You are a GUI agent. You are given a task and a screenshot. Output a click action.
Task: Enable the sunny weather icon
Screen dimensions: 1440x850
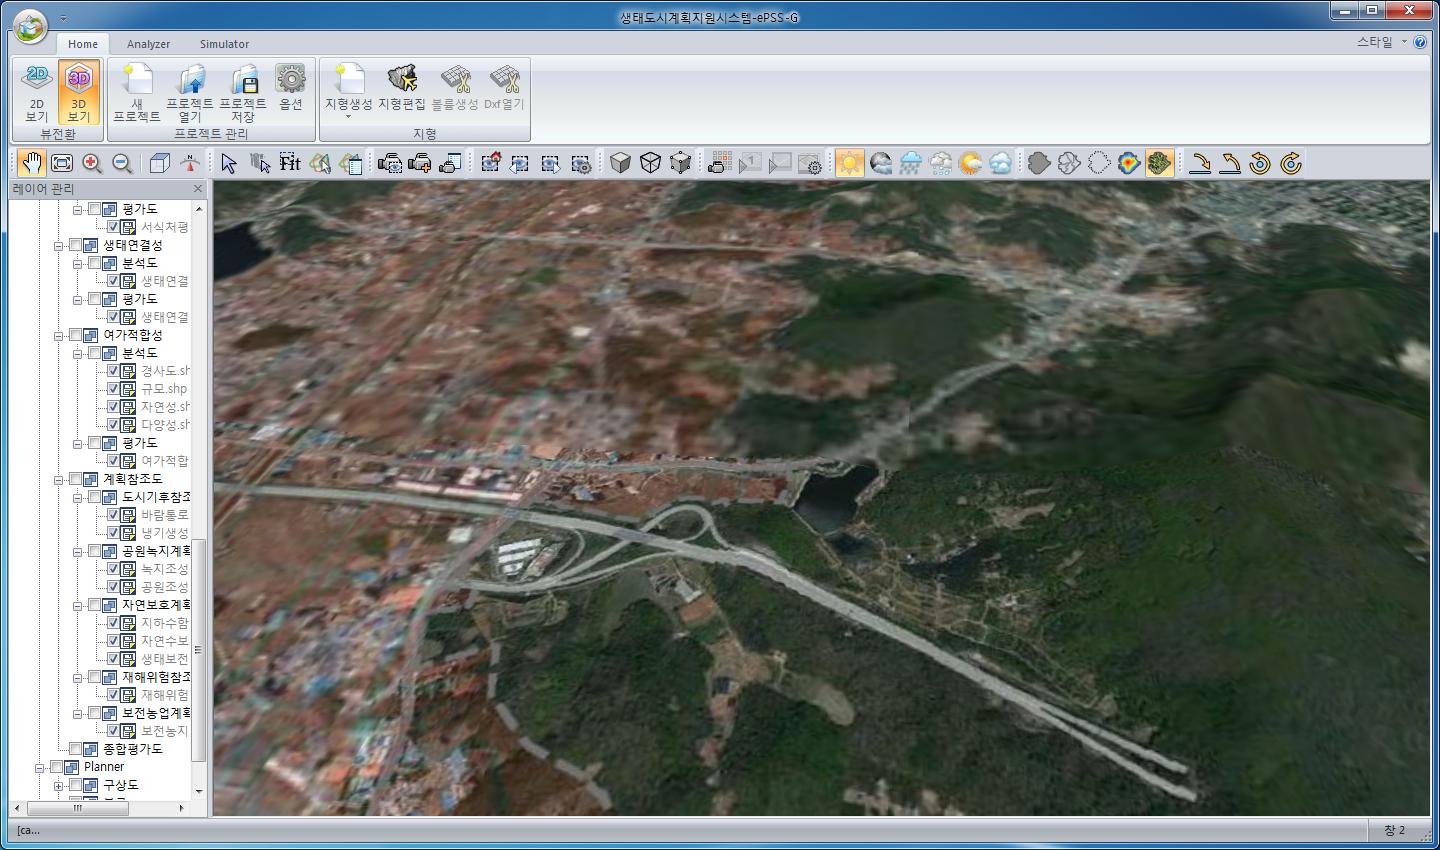point(850,163)
